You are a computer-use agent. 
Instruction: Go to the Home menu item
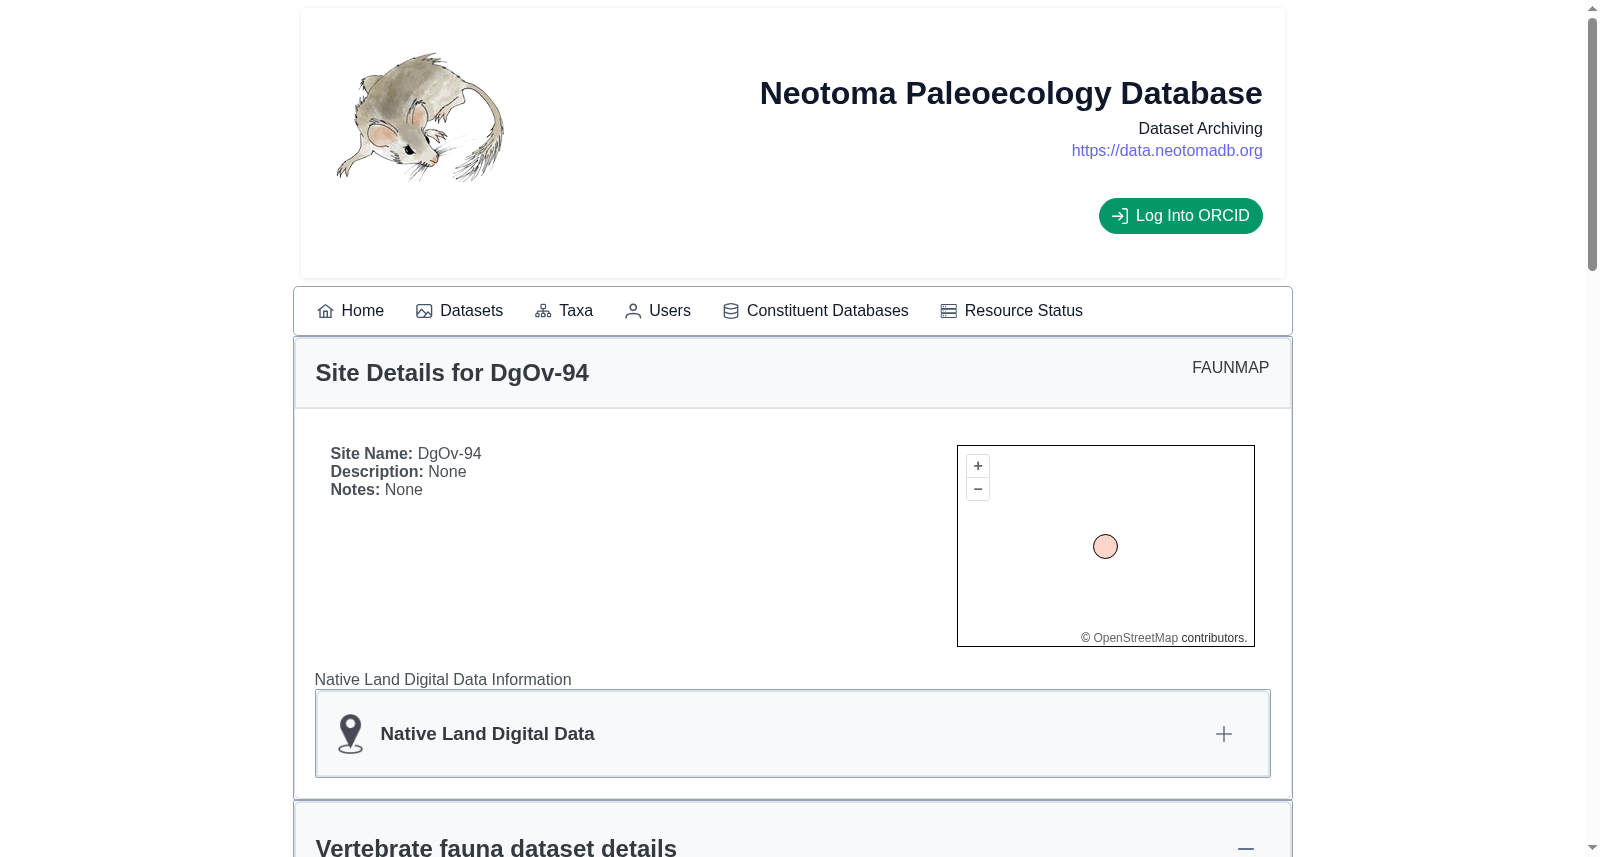[x=350, y=311]
